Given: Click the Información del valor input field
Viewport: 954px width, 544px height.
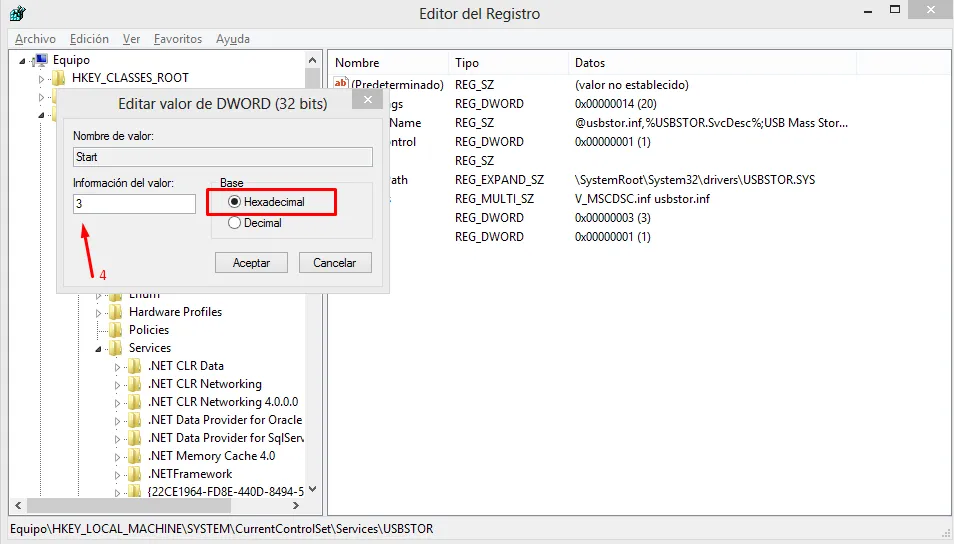Looking at the screenshot, I should click(134, 204).
